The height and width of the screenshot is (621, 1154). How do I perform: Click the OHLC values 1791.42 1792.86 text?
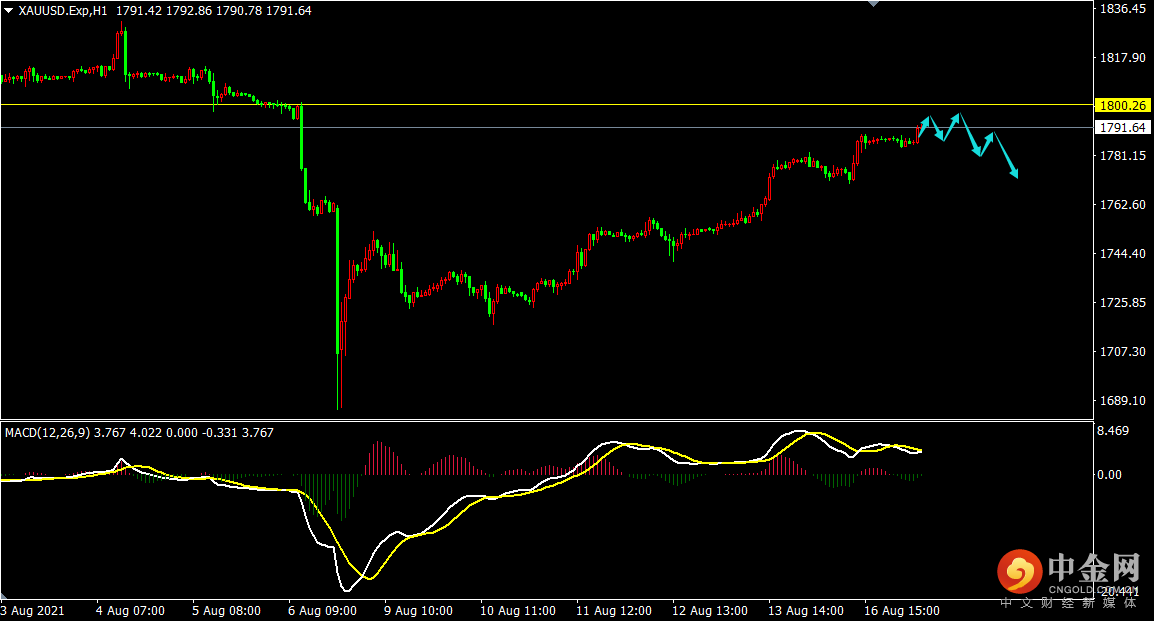163,11
